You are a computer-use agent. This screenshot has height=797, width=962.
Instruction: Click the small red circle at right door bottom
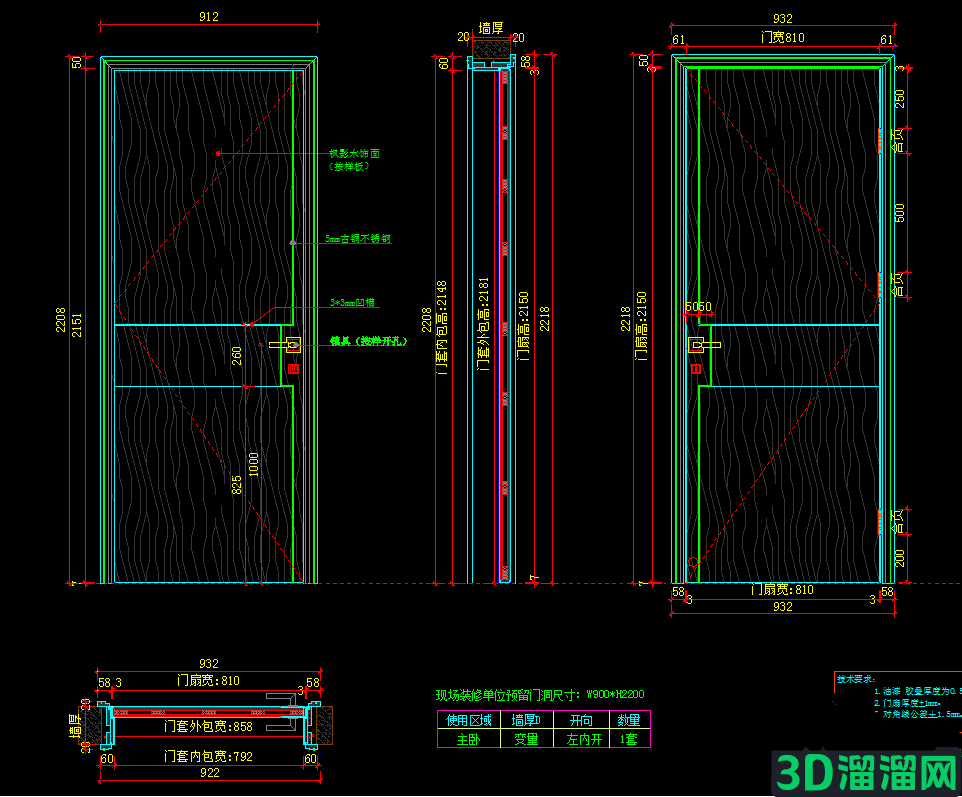click(x=693, y=562)
